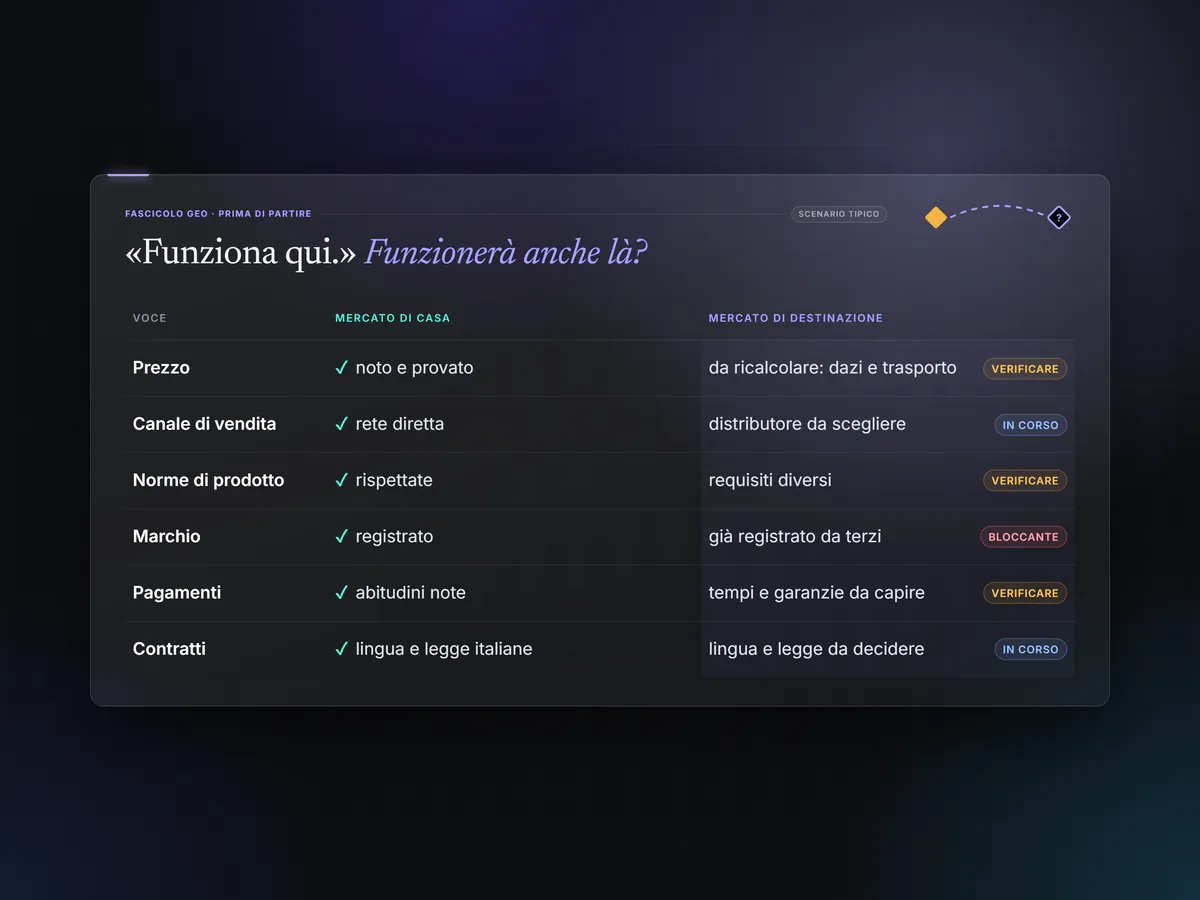Select the 'Mercato di destinazione' column header
This screenshot has height=900, width=1200.
[x=796, y=318]
